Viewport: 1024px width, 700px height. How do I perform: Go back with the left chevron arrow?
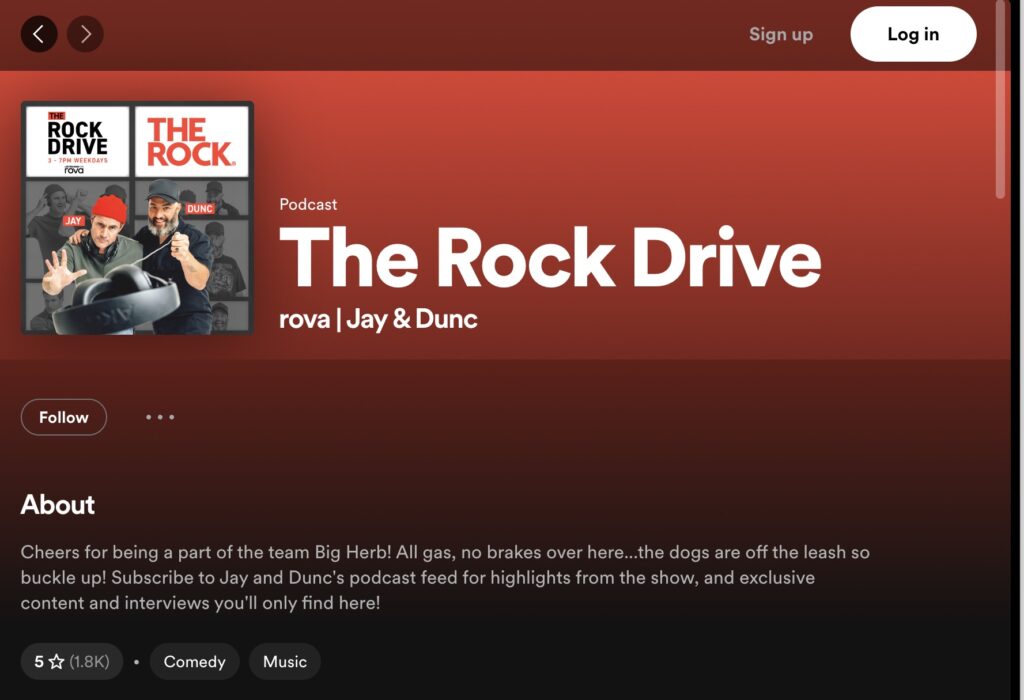[x=39, y=34]
